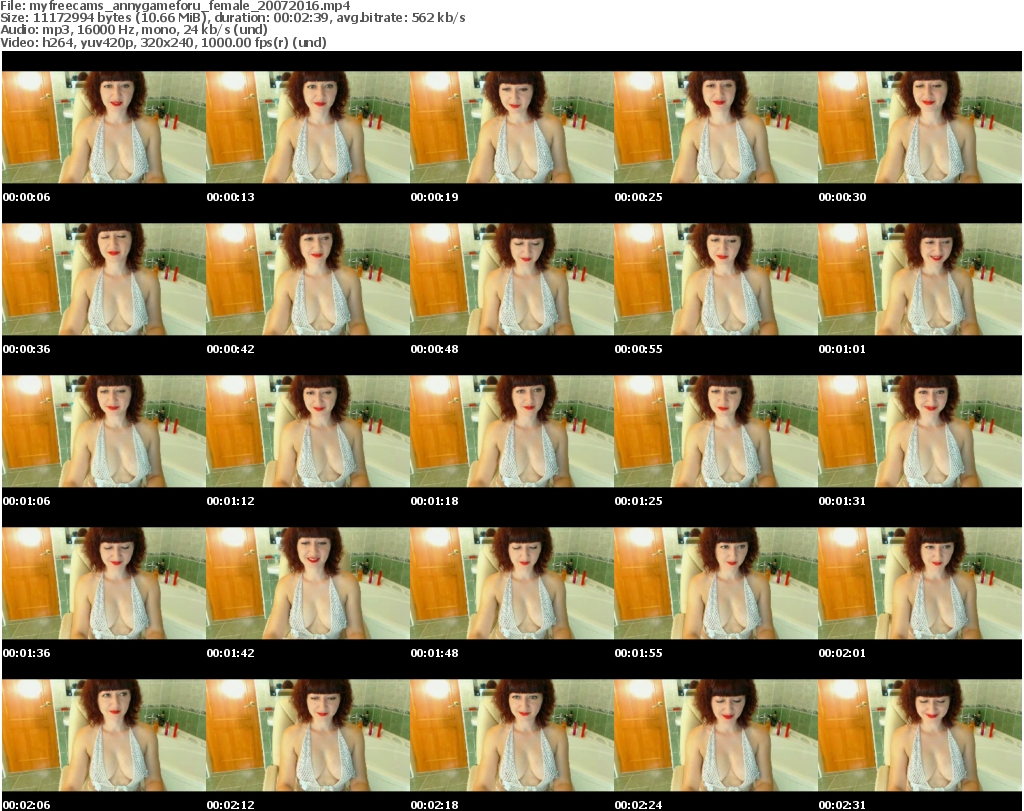Viewport: 1024px width, 811px height.
Task: Select the thumbnail frame at 00:01:25
Action: (x=716, y=431)
